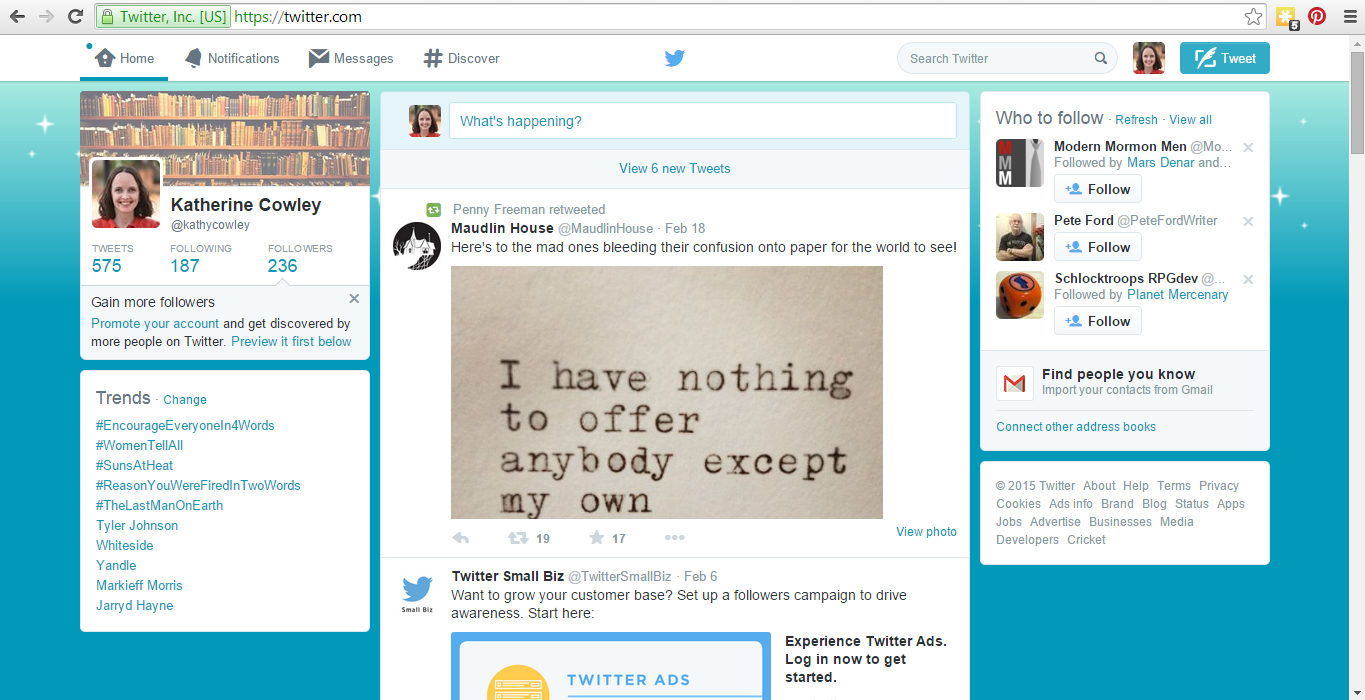Click View photo on Maudlin tweet

tap(926, 531)
